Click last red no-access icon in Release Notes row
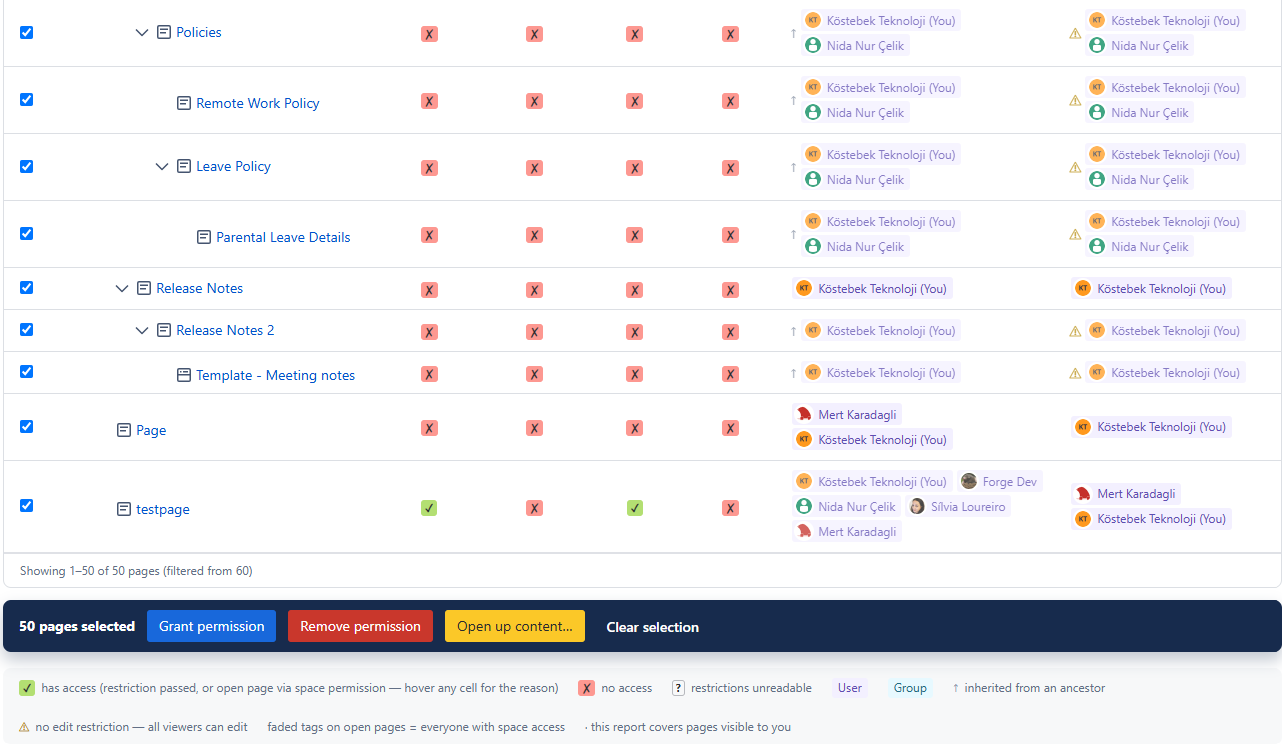 731,290
